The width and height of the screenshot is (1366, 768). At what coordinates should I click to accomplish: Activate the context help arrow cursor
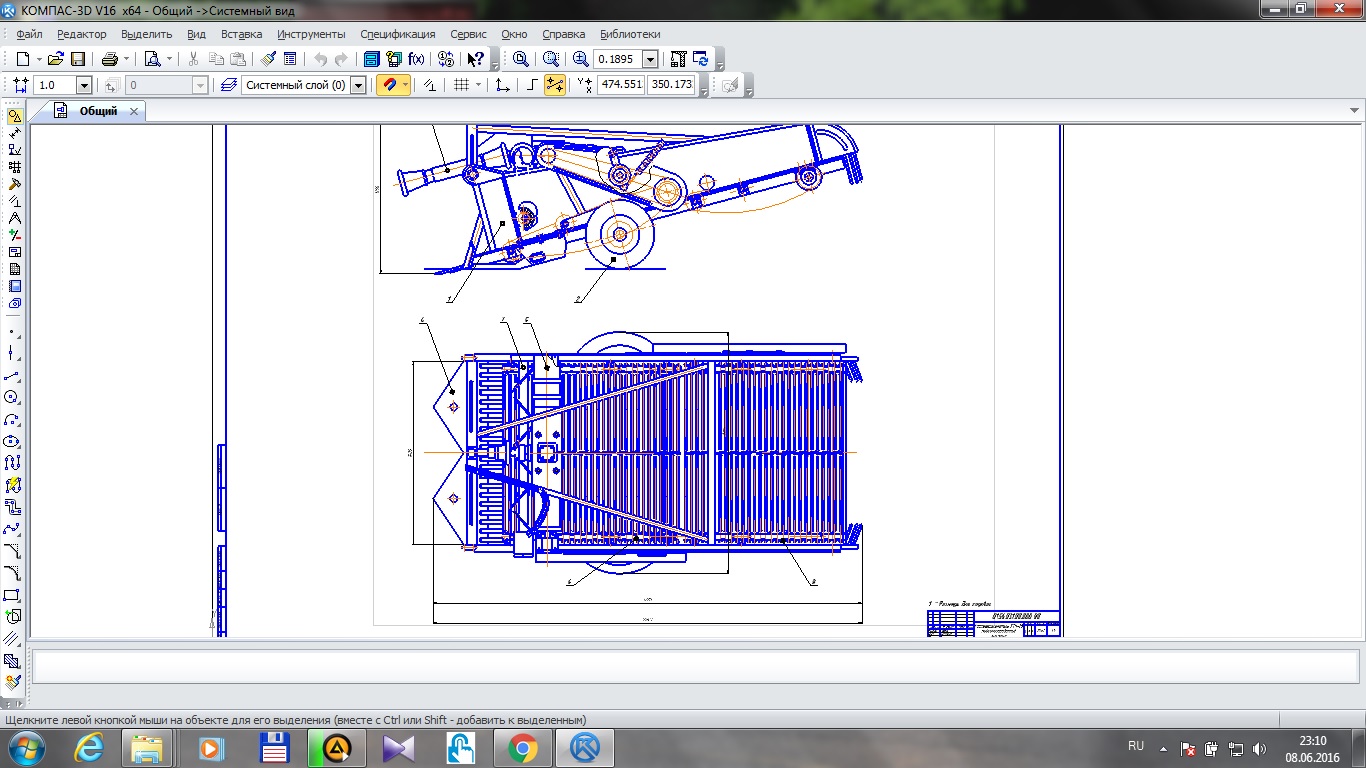477,59
